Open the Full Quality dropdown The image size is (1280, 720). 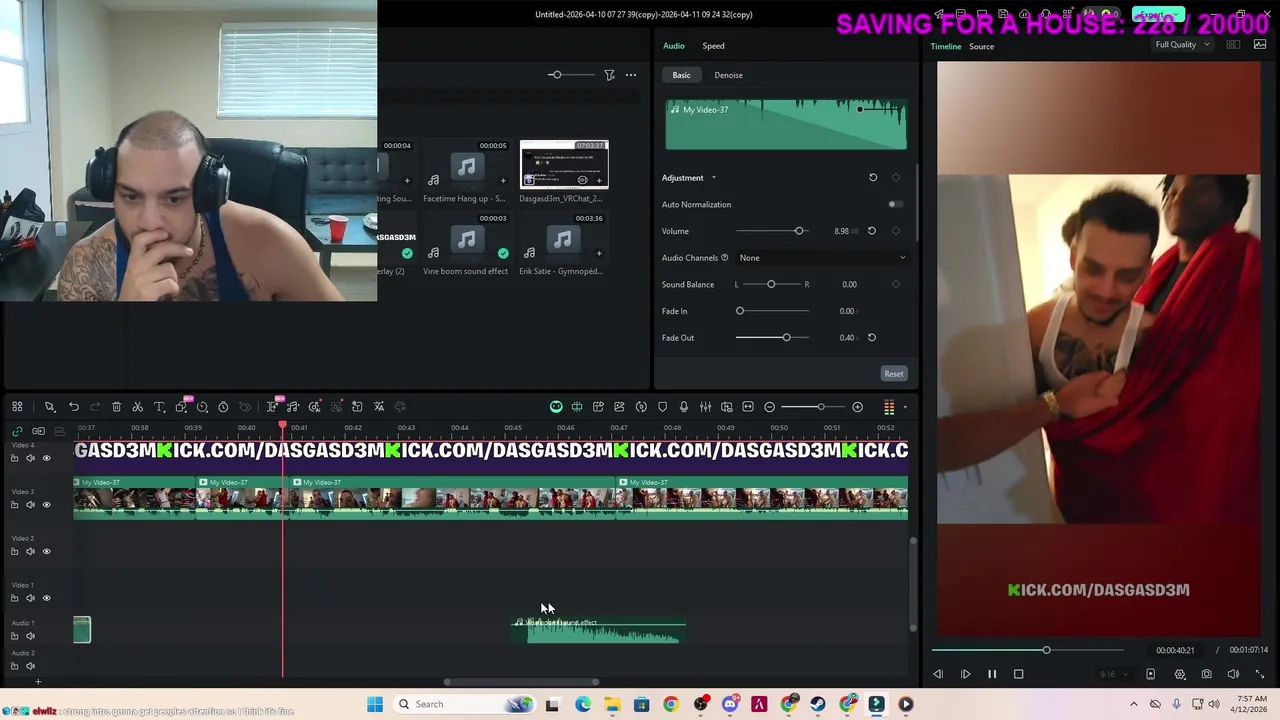[x=1182, y=45]
